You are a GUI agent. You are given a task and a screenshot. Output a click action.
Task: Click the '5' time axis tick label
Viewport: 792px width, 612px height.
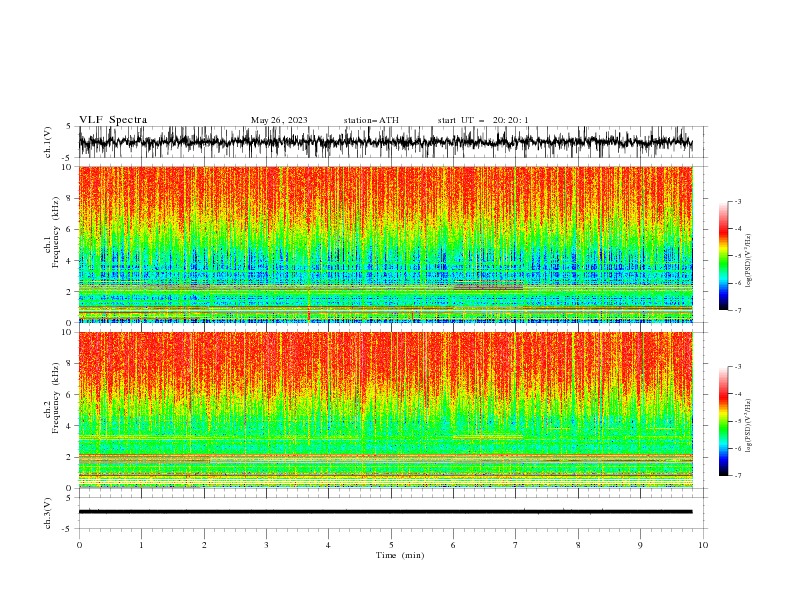coord(391,545)
